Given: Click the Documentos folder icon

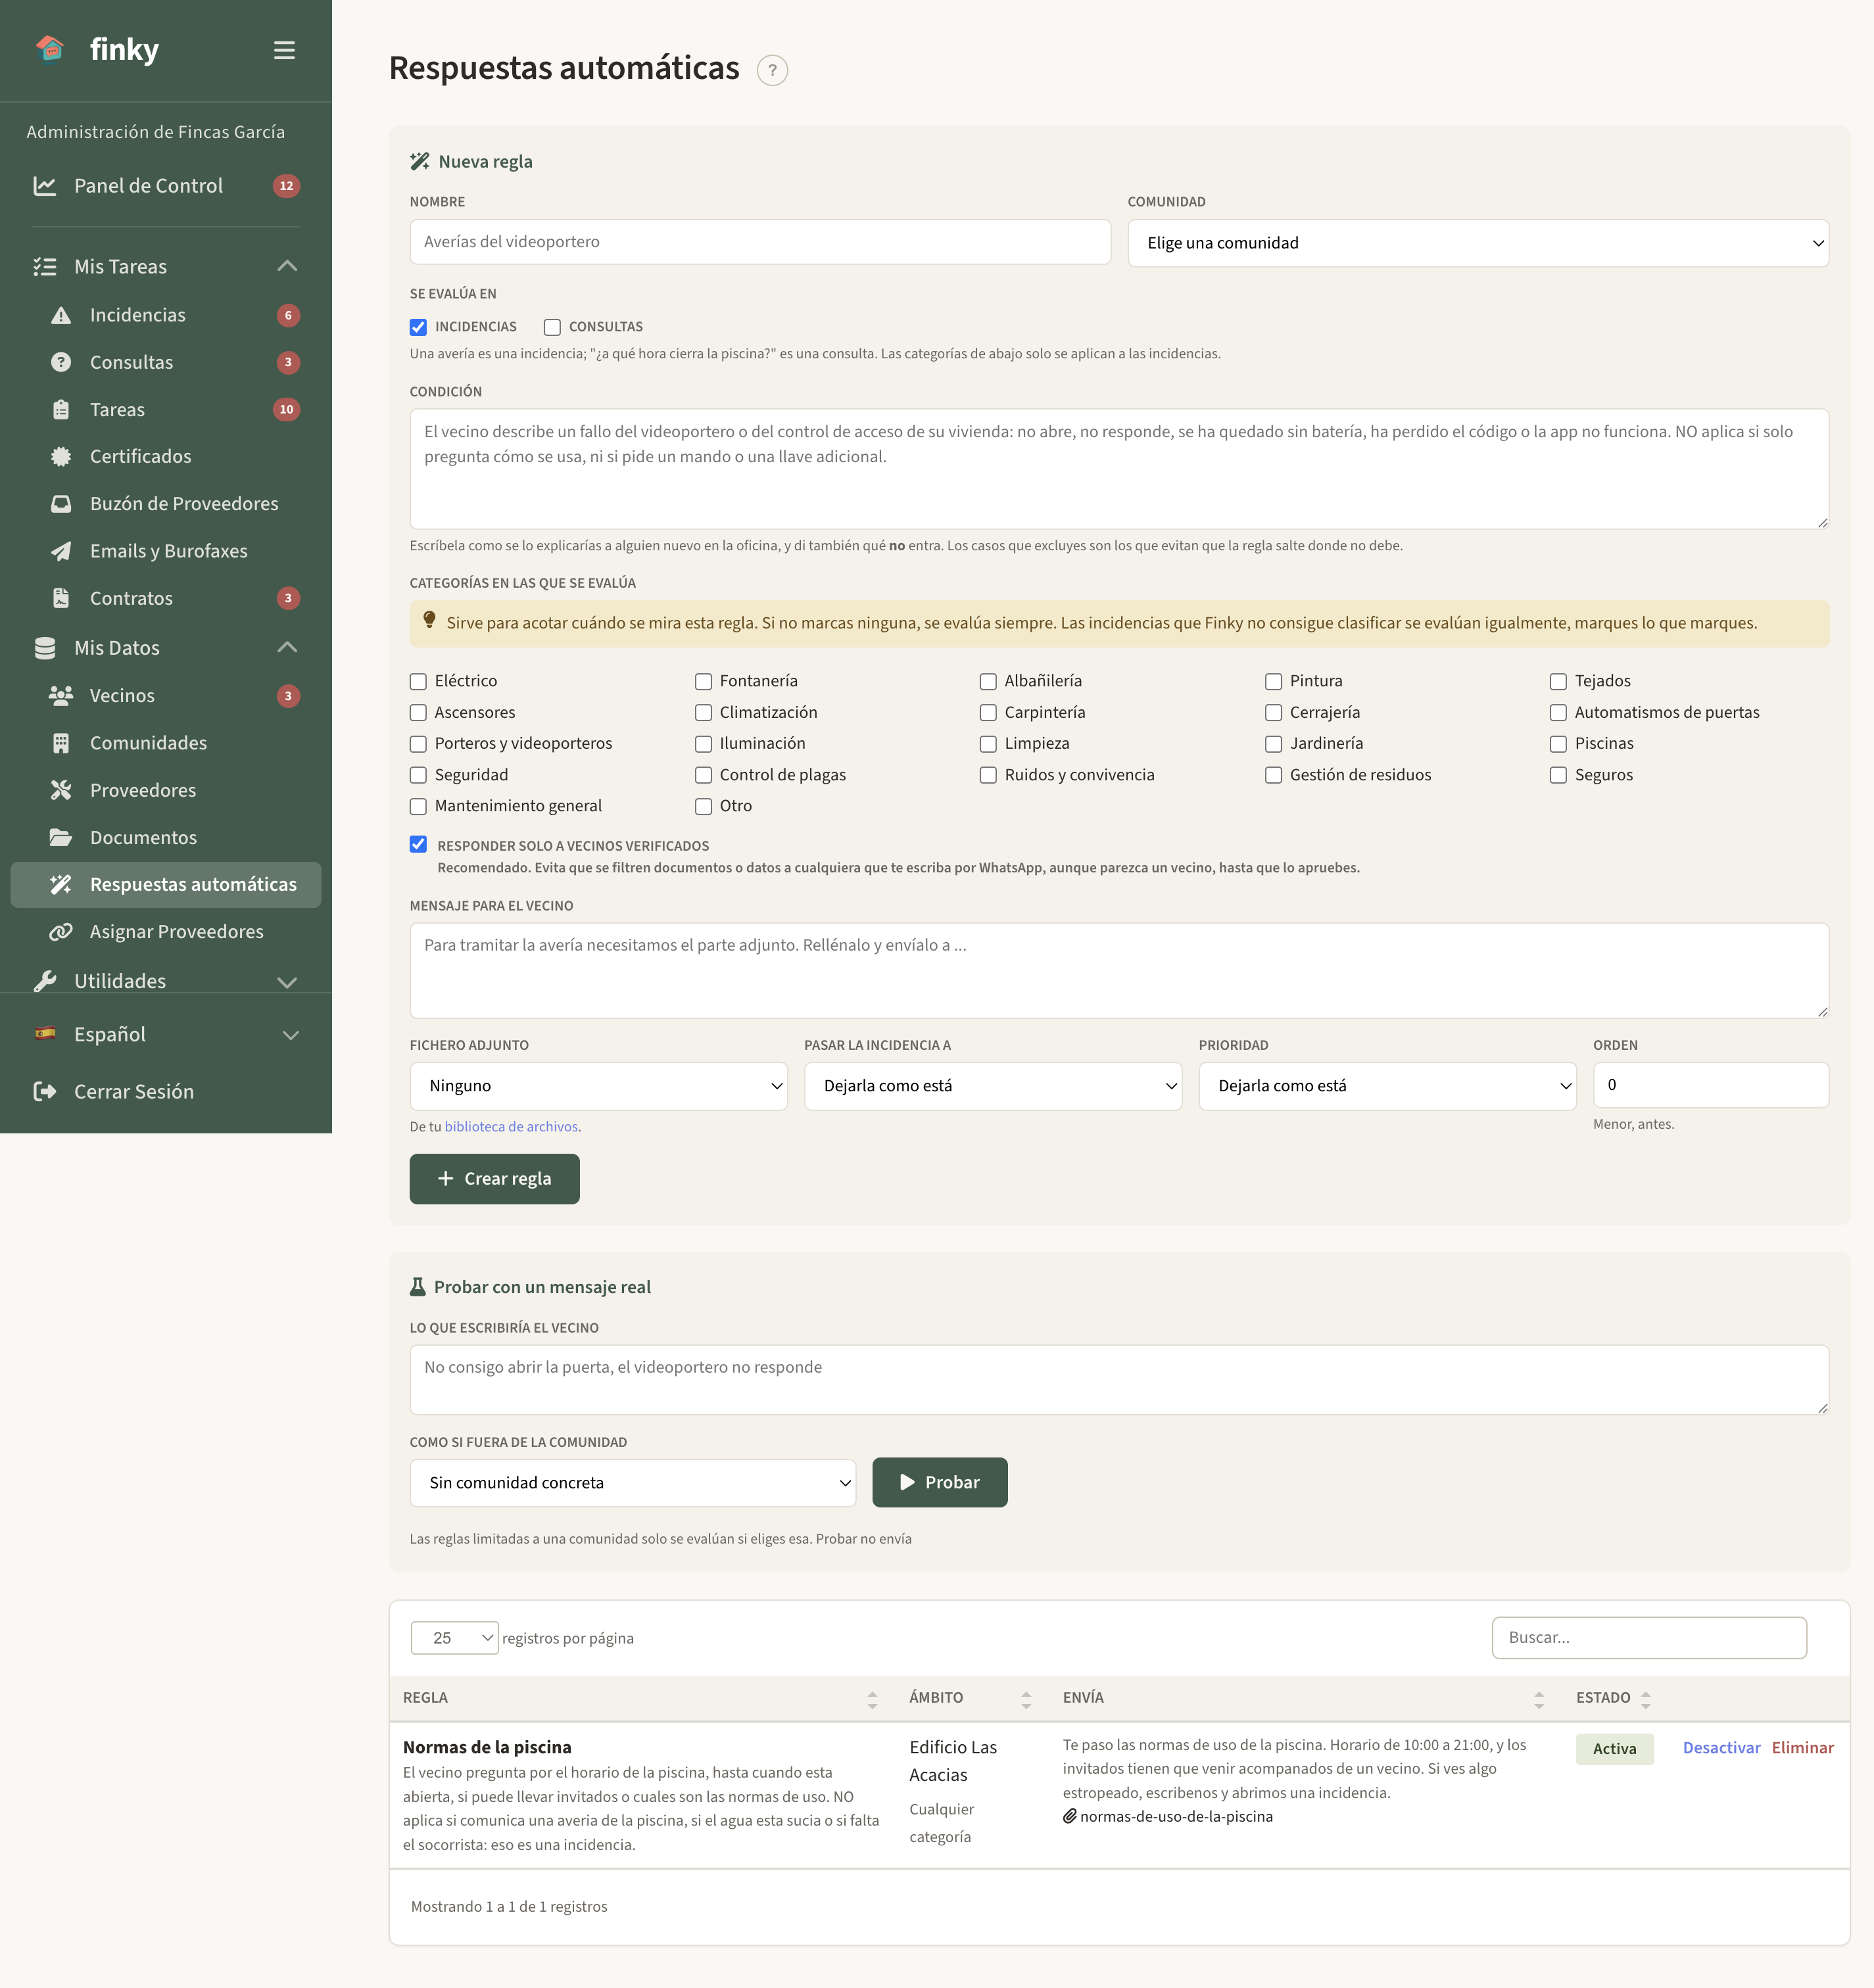Looking at the screenshot, I should click(61, 837).
